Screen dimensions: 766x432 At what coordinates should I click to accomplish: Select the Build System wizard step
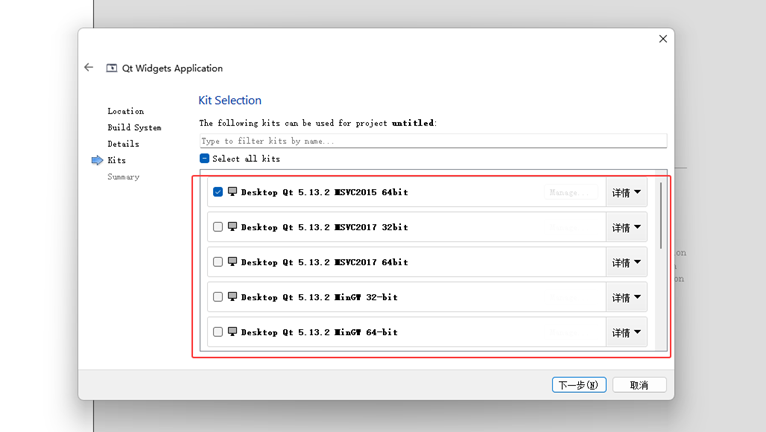[x=134, y=128]
